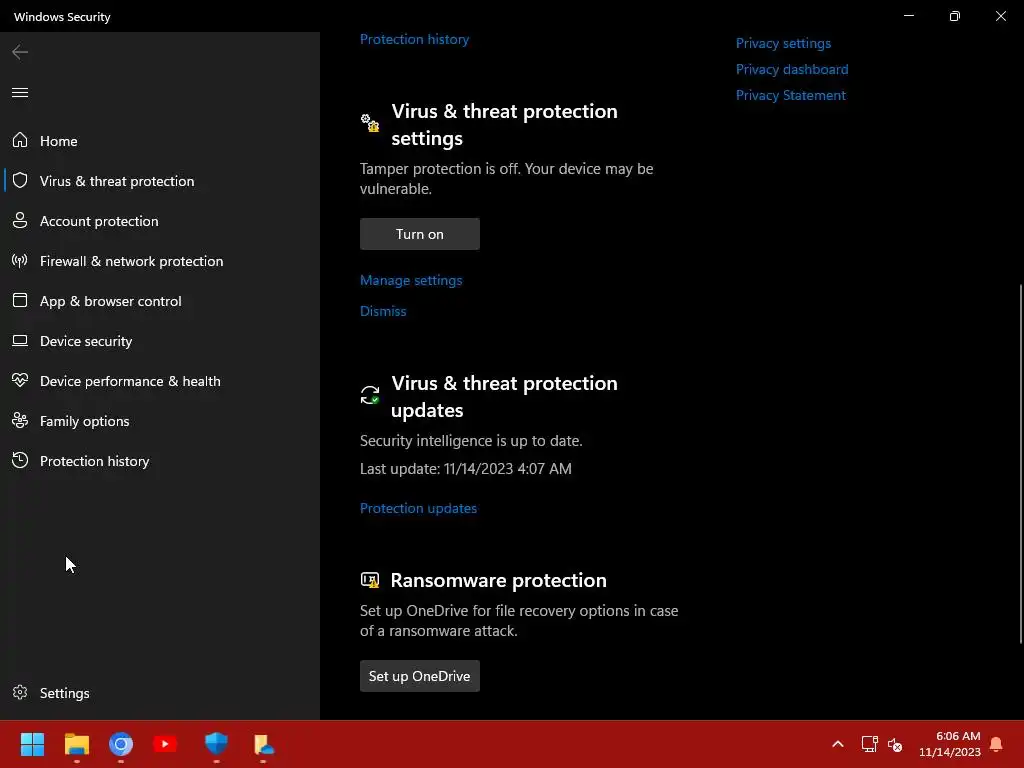This screenshot has width=1024, height=768.
Task: Open Firewall & network protection
Action: click(x=160, y=261)
